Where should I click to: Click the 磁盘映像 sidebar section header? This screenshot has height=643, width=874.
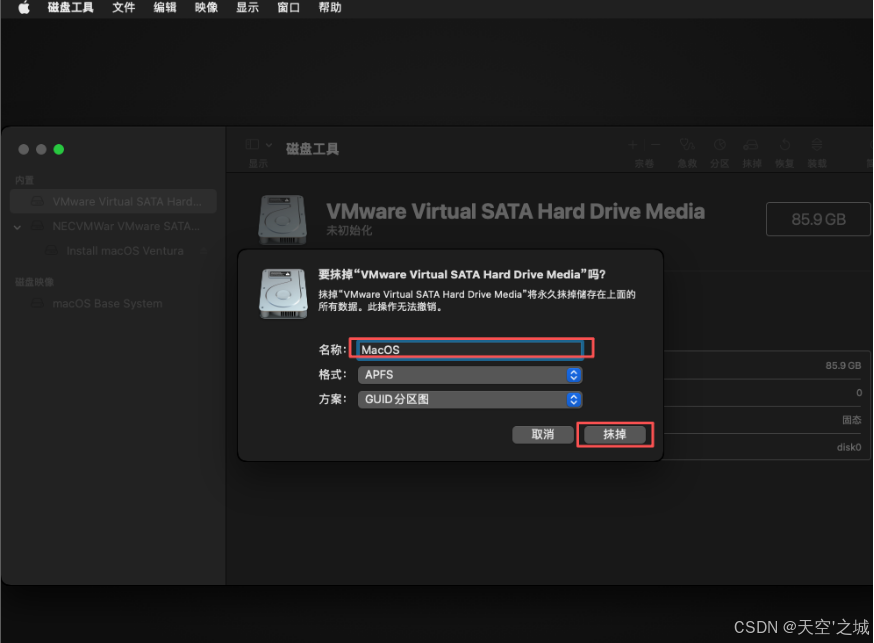(x=35, y=282)
